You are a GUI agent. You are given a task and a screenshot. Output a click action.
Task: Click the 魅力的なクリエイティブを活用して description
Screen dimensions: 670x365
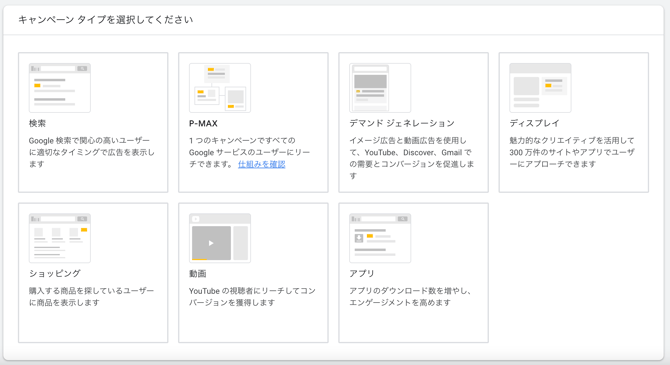[572, 152]
